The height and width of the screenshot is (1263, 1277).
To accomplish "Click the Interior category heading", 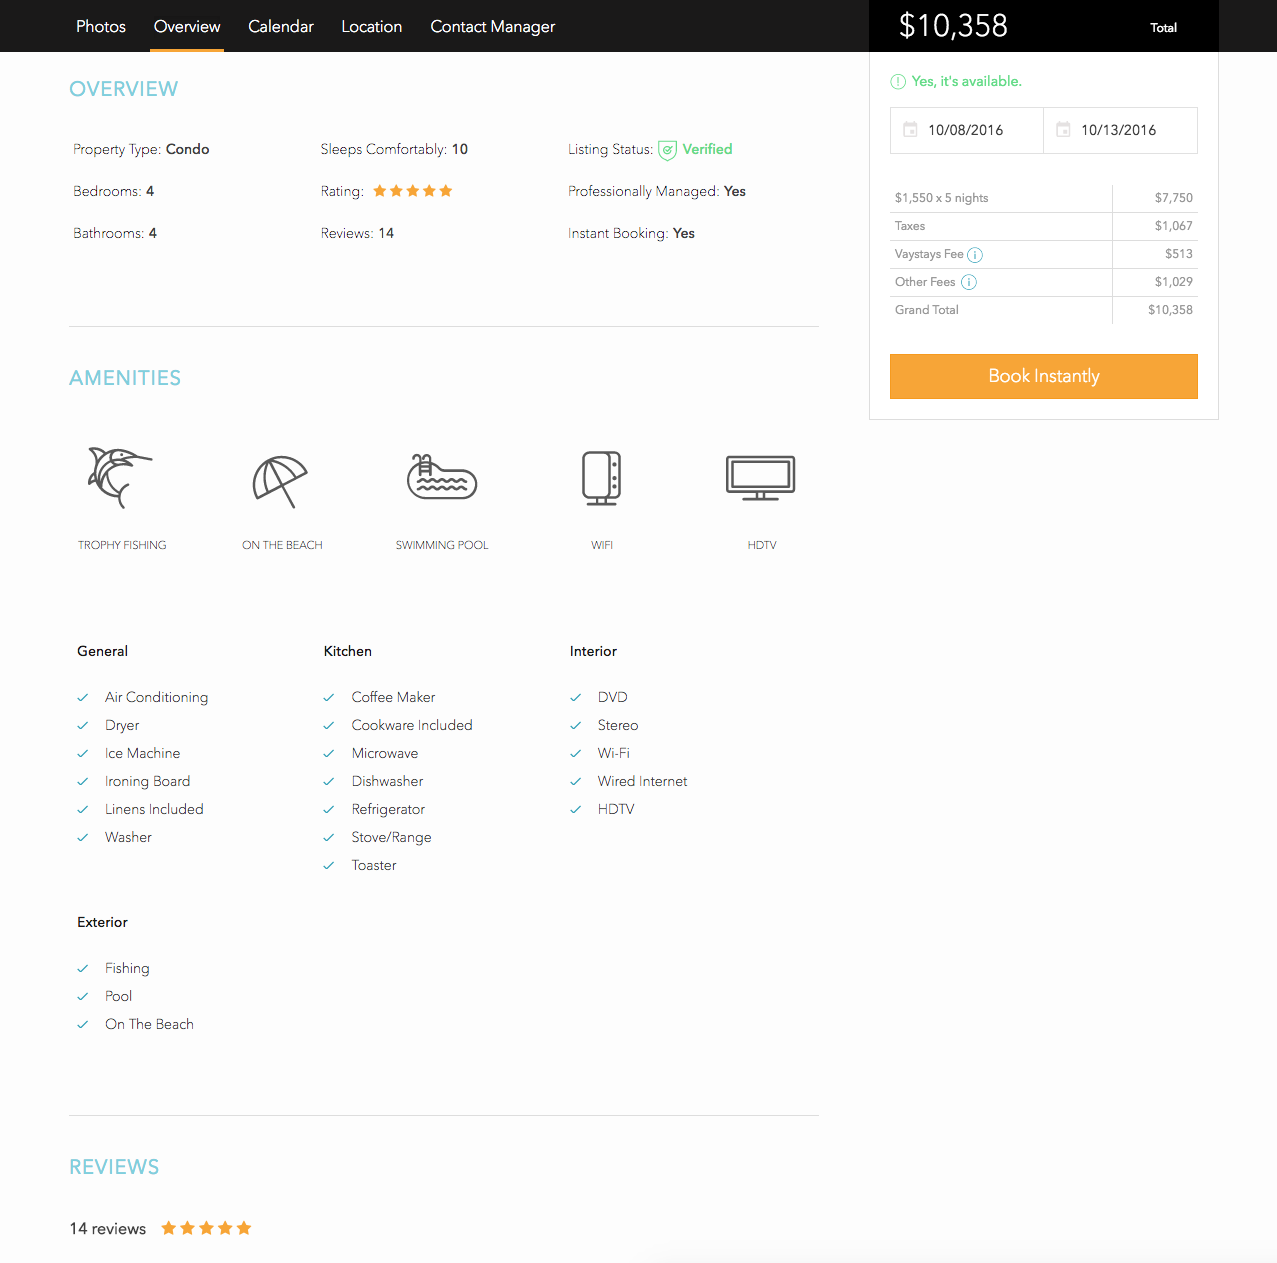I will (593, 651).
